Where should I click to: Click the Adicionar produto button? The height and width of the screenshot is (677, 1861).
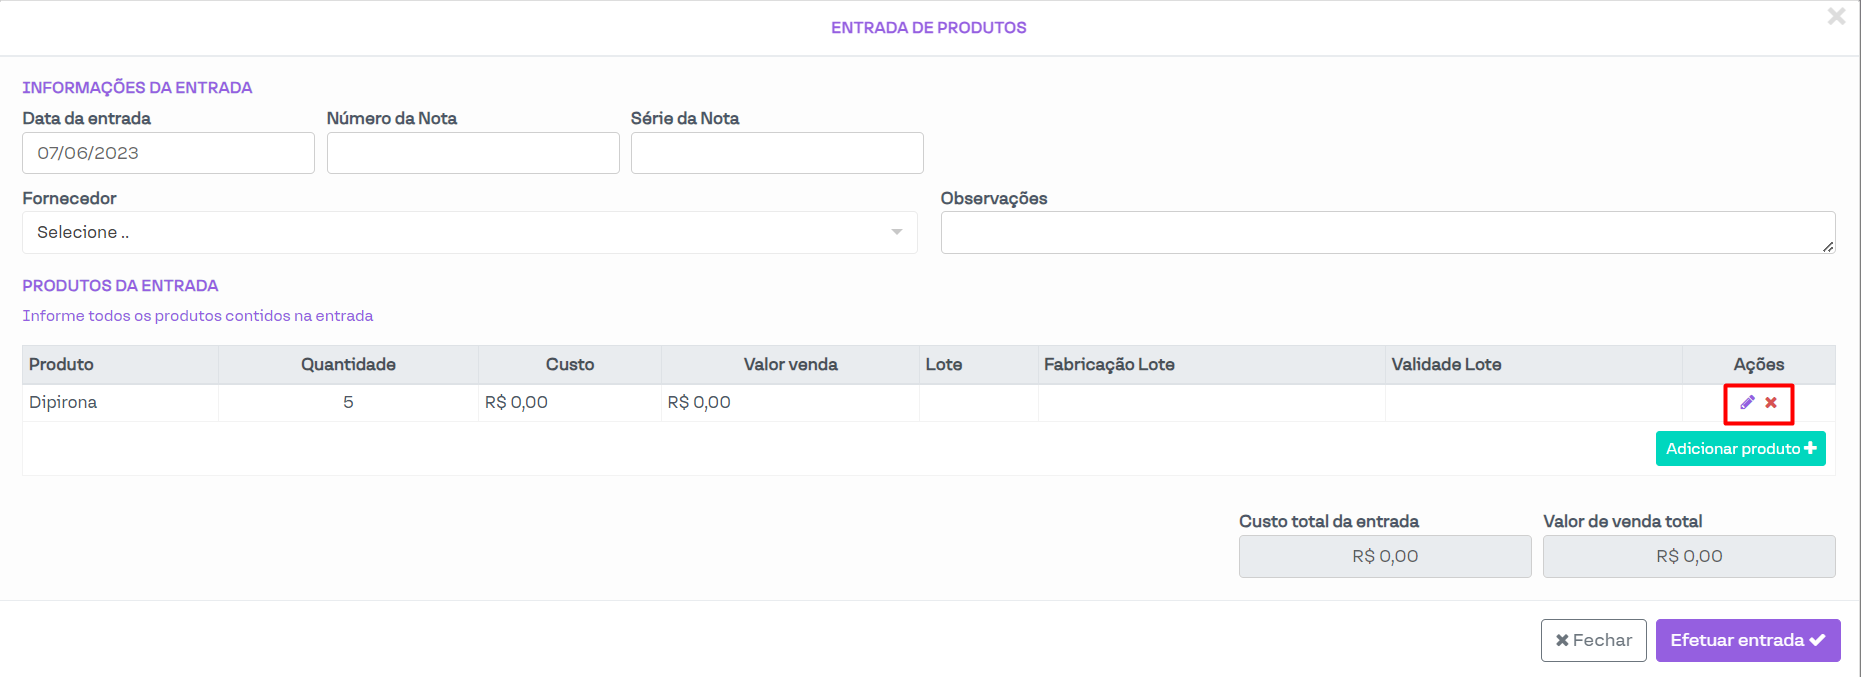pyautogui.click(x=1740, y=449)
